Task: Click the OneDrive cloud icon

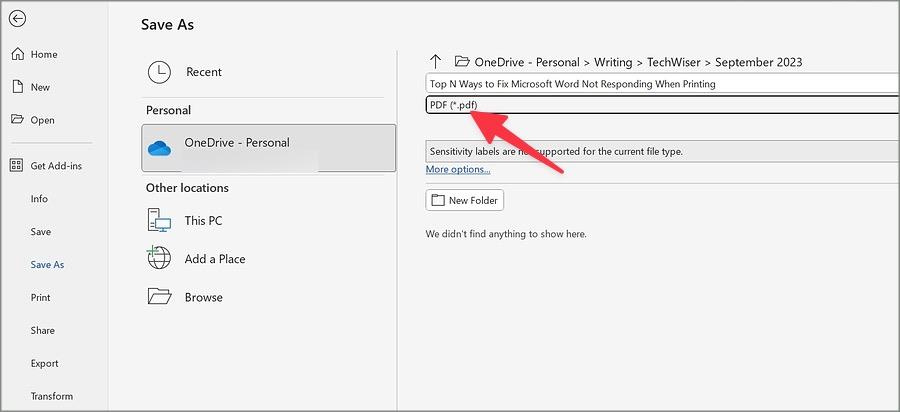Action: tap(159, 149)
